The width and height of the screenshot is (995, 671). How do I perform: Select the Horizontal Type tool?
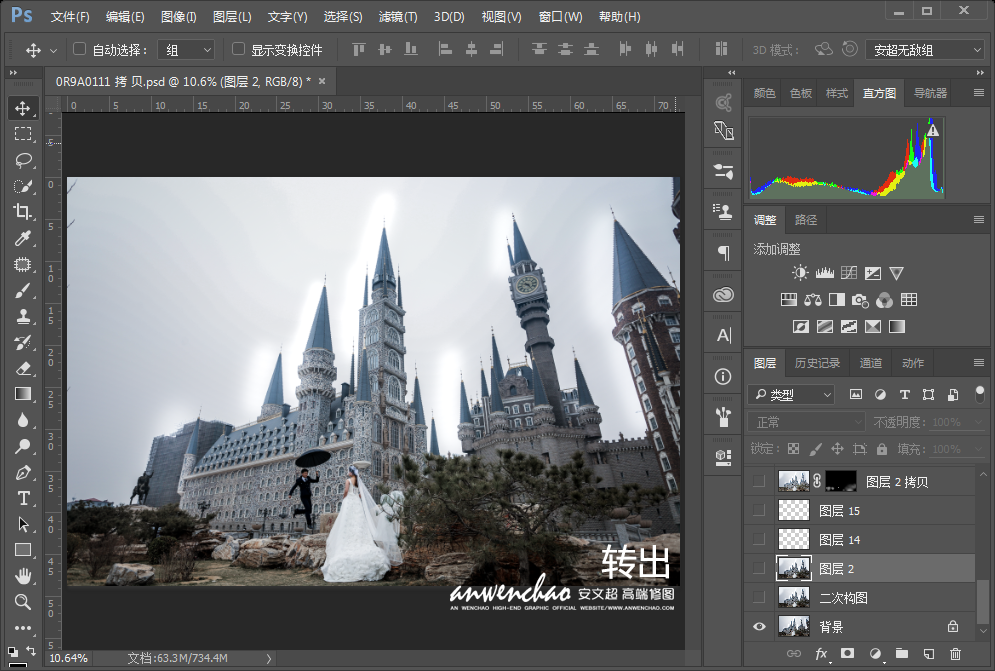23,498
